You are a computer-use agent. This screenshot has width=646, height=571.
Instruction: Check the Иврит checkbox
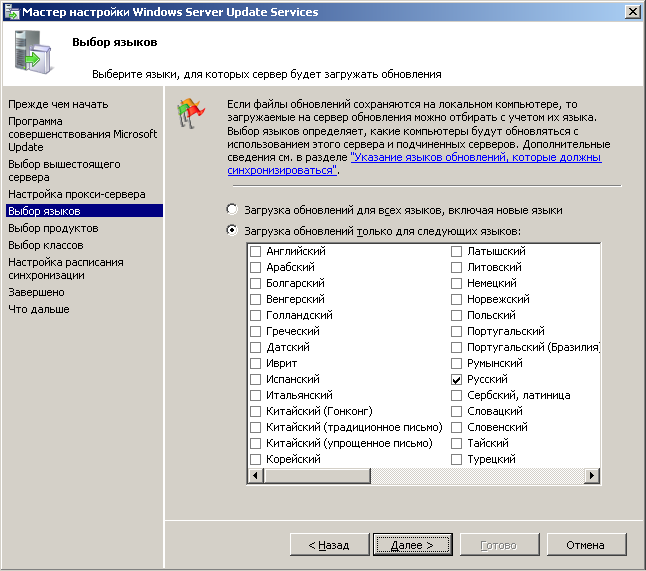coord(255,363)
